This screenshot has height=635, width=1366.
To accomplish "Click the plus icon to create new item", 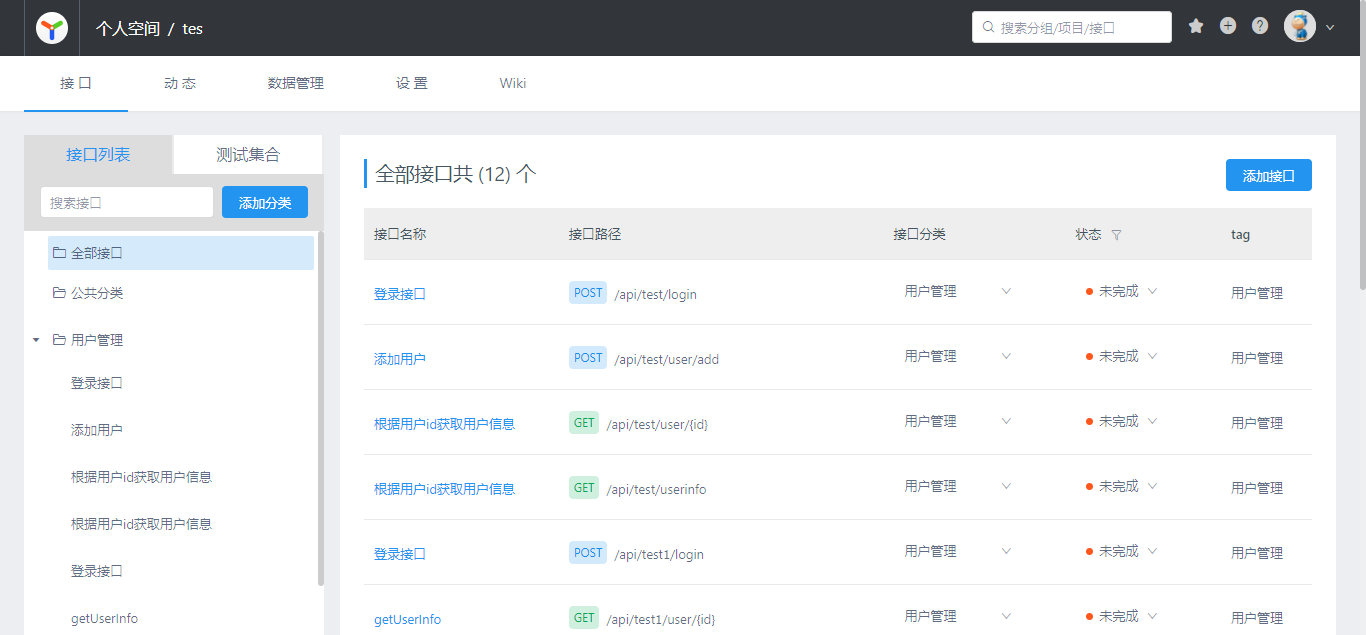I will 1228,25.
